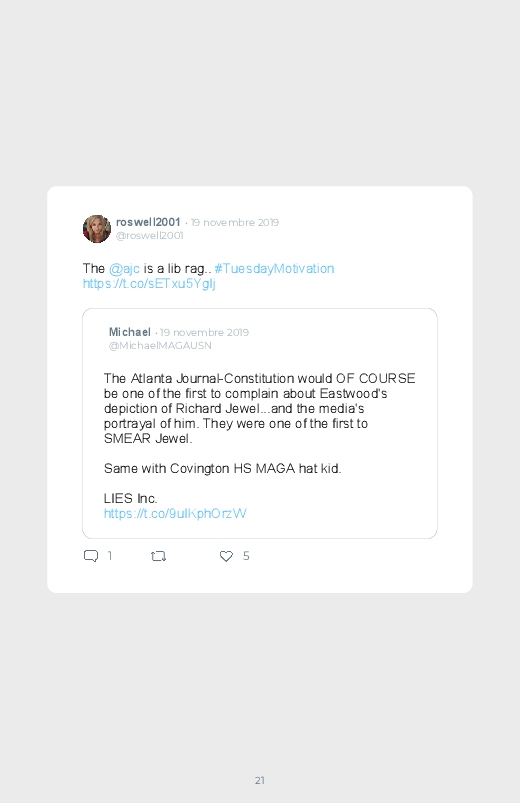Screen dimensions: 520x803
Task: Click the reply speech bubble icon
Action: 91,556
